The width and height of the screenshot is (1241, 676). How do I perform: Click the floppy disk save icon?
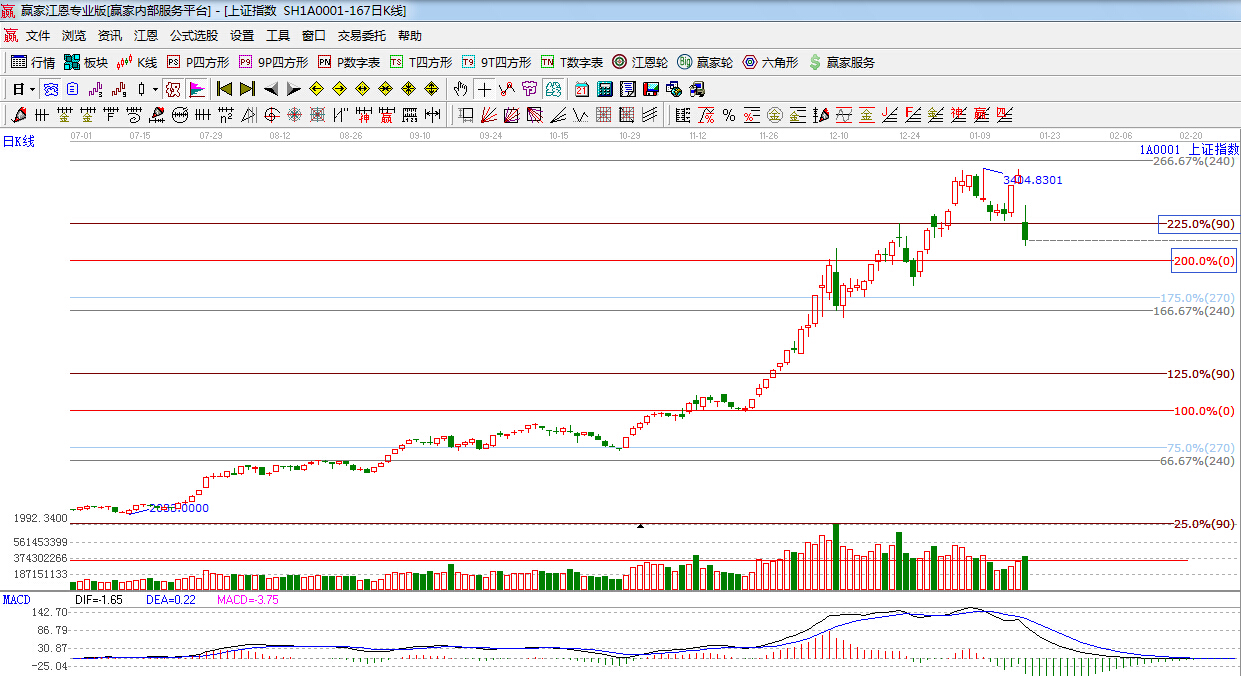651,89
